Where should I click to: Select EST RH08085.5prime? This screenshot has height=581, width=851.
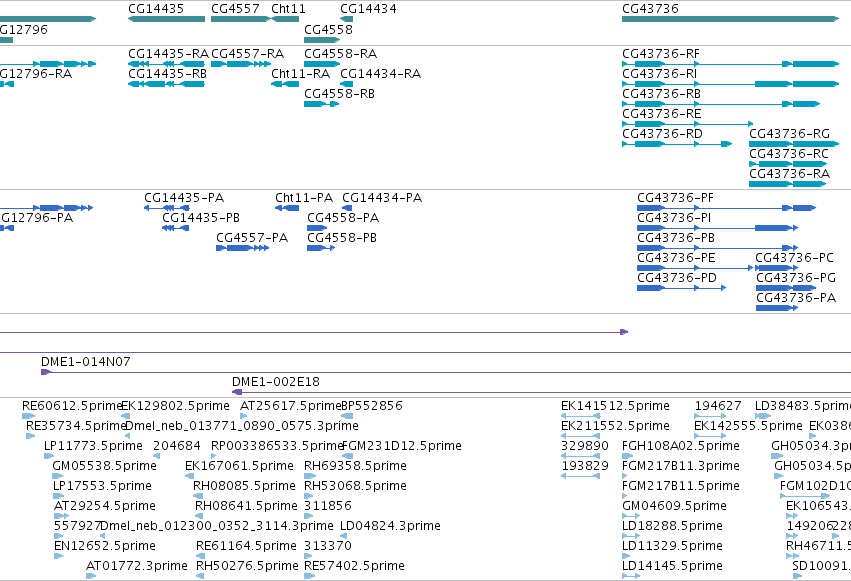click(x=244, y=486)
